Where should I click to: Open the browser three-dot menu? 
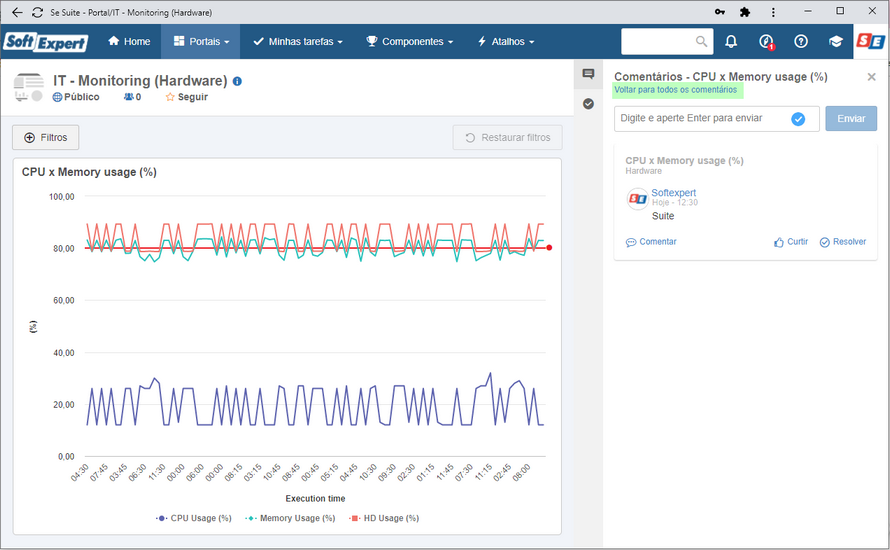coord(773,12)
